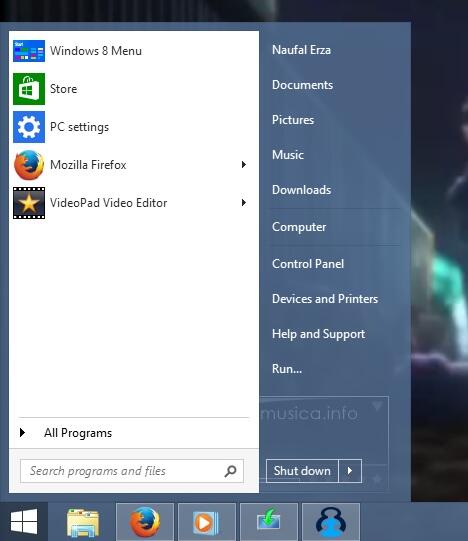Image resolution: width=468 pixels, height=541 pixels.
Task: Open Music from the Start menu
Action: point(288,155)
